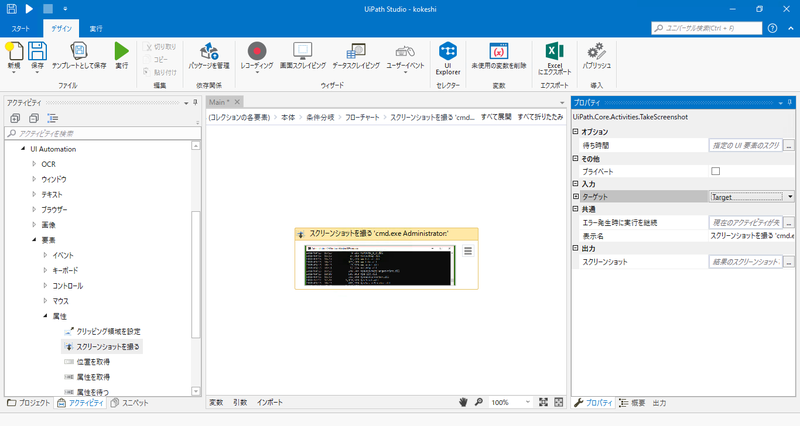Open 画面スクレイピング (Screen Scraping) wizard
The width and height of the screenshot is (800, 426).
[303, 56]
